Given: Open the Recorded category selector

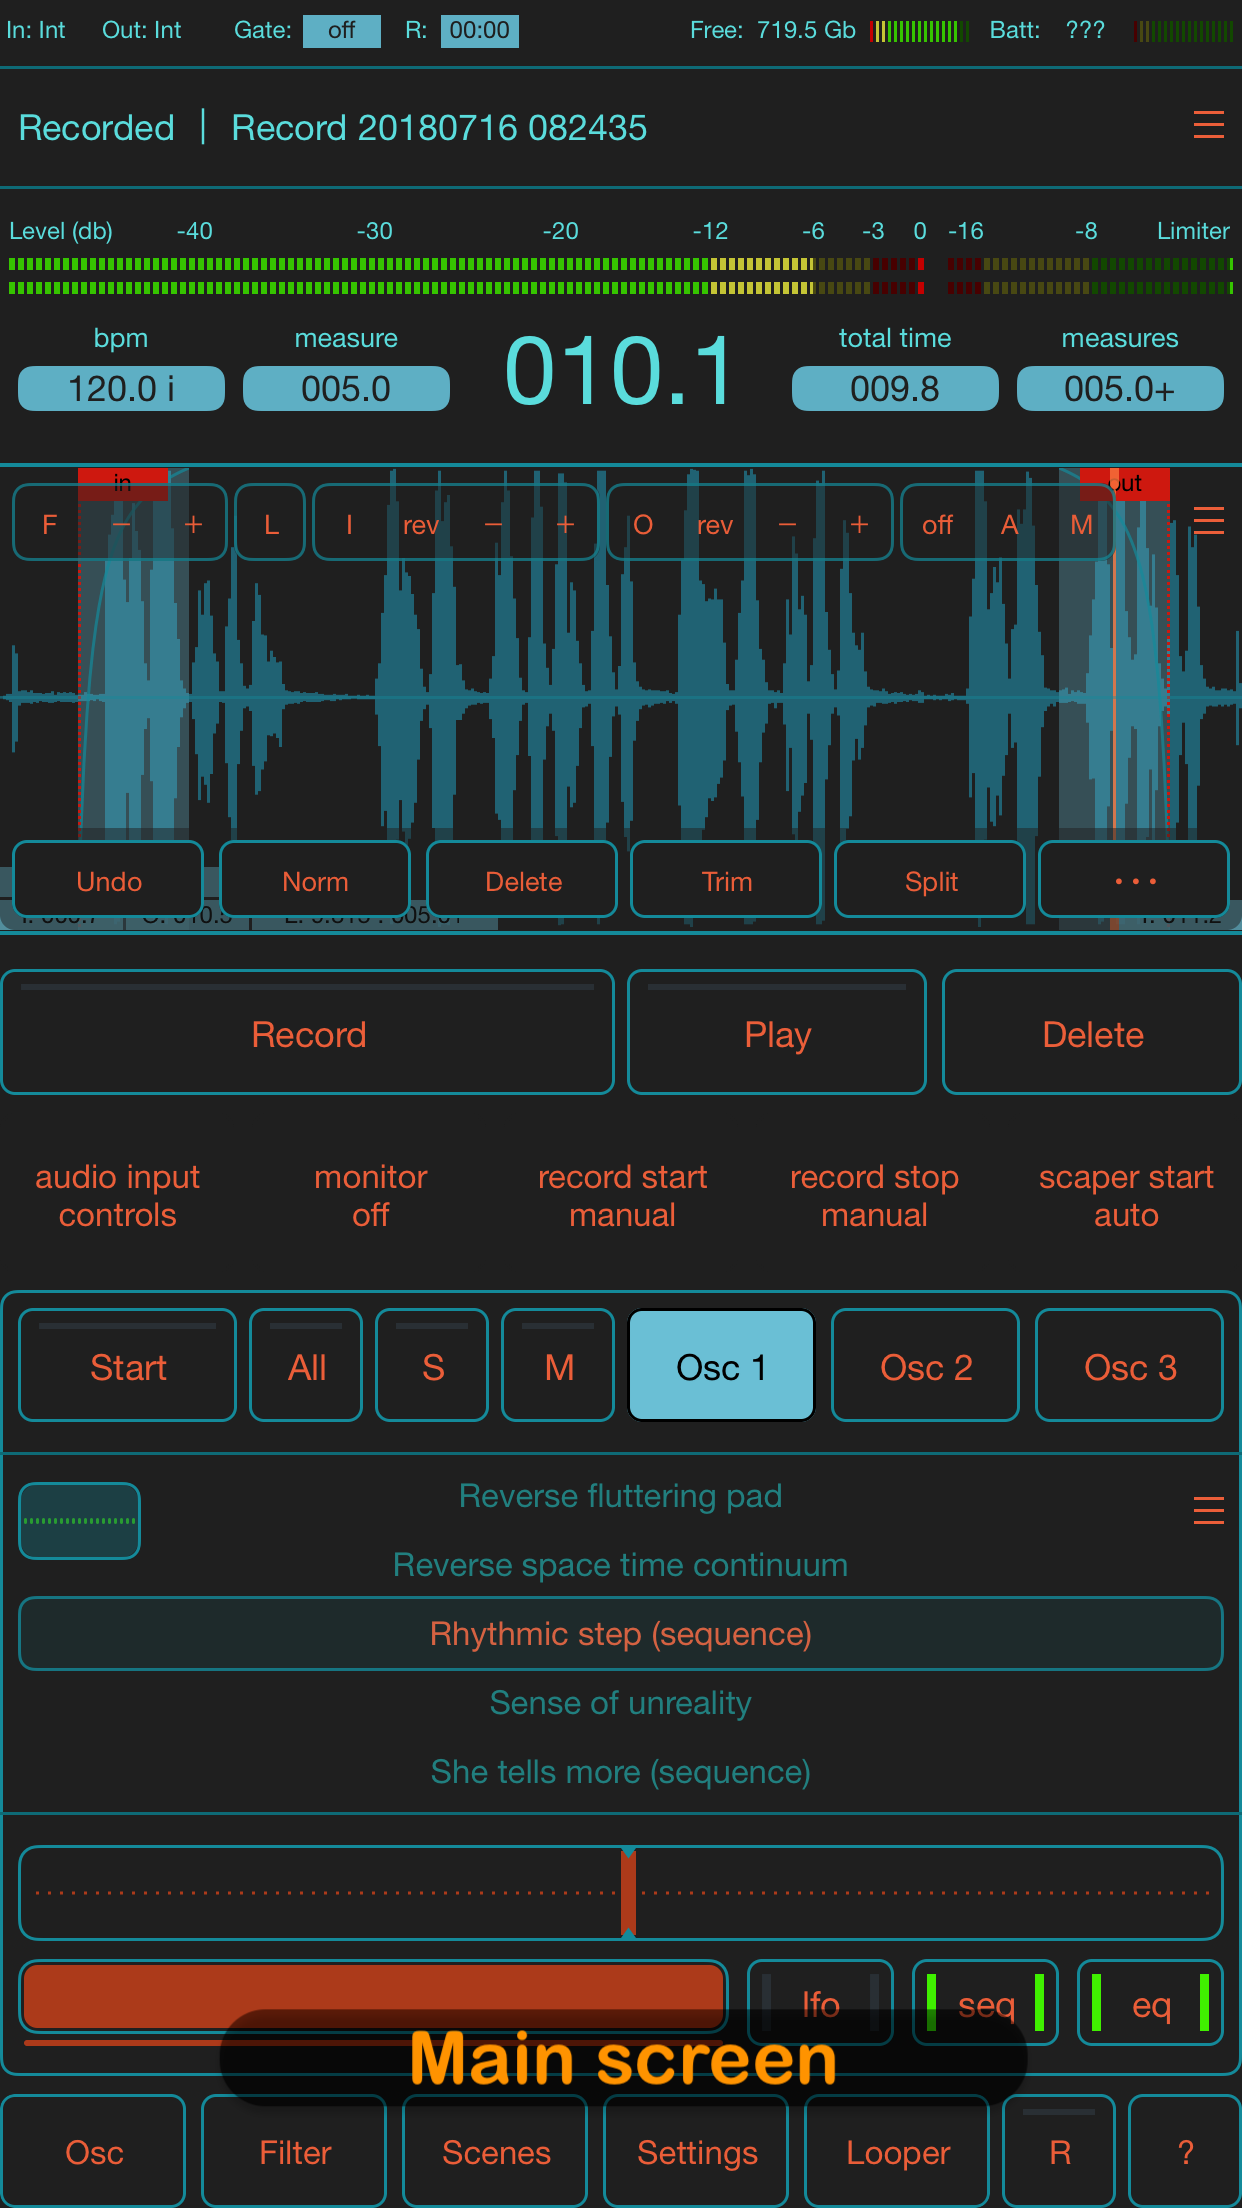Looking at the screenshot, I should 97,127.
